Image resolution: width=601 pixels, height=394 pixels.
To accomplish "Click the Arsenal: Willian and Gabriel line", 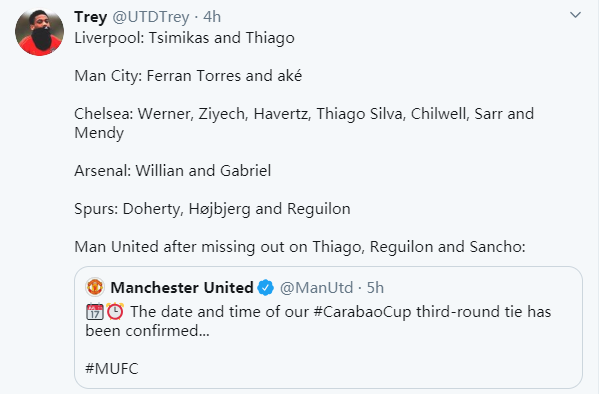I will tap(172, 171).
